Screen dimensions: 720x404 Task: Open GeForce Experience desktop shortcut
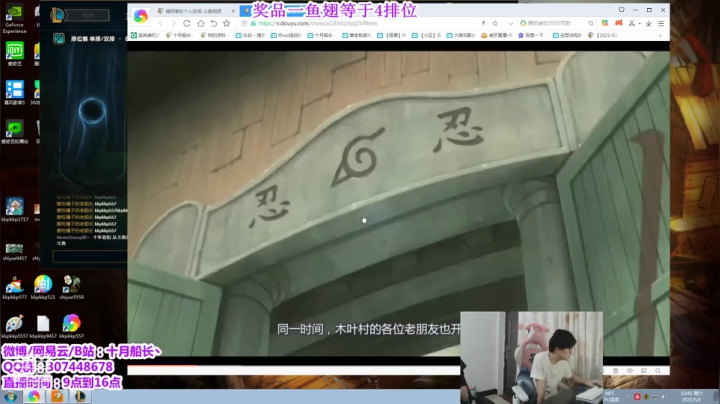15,19
